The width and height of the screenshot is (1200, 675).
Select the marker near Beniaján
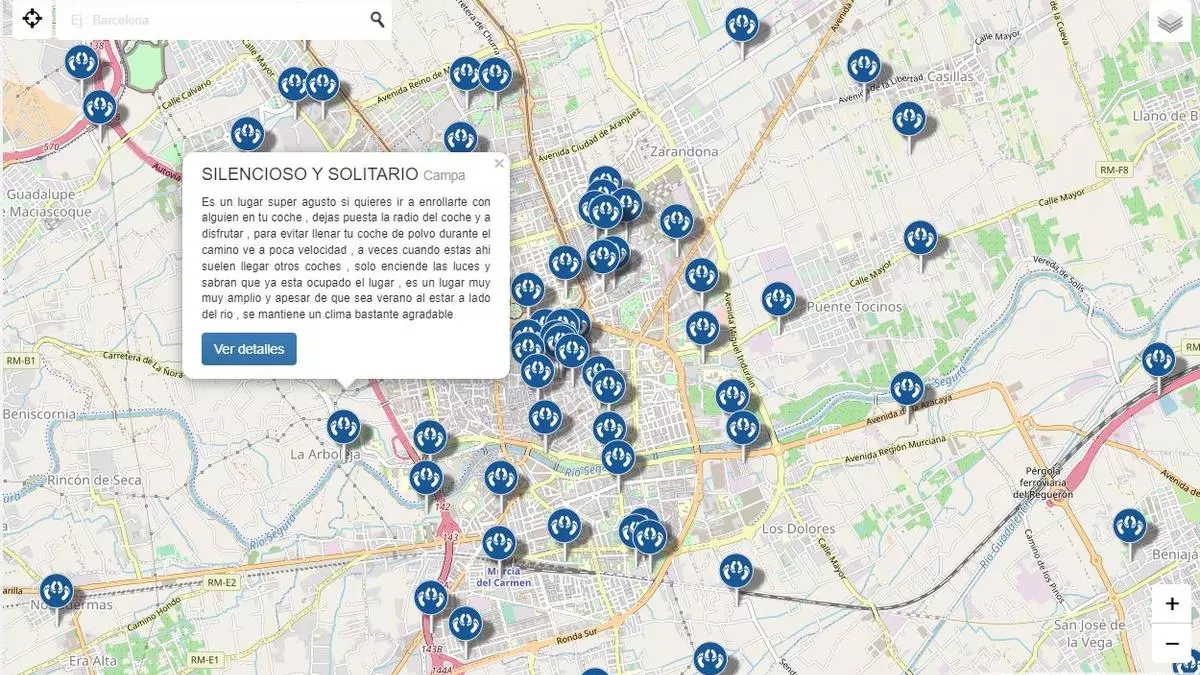1130,526
